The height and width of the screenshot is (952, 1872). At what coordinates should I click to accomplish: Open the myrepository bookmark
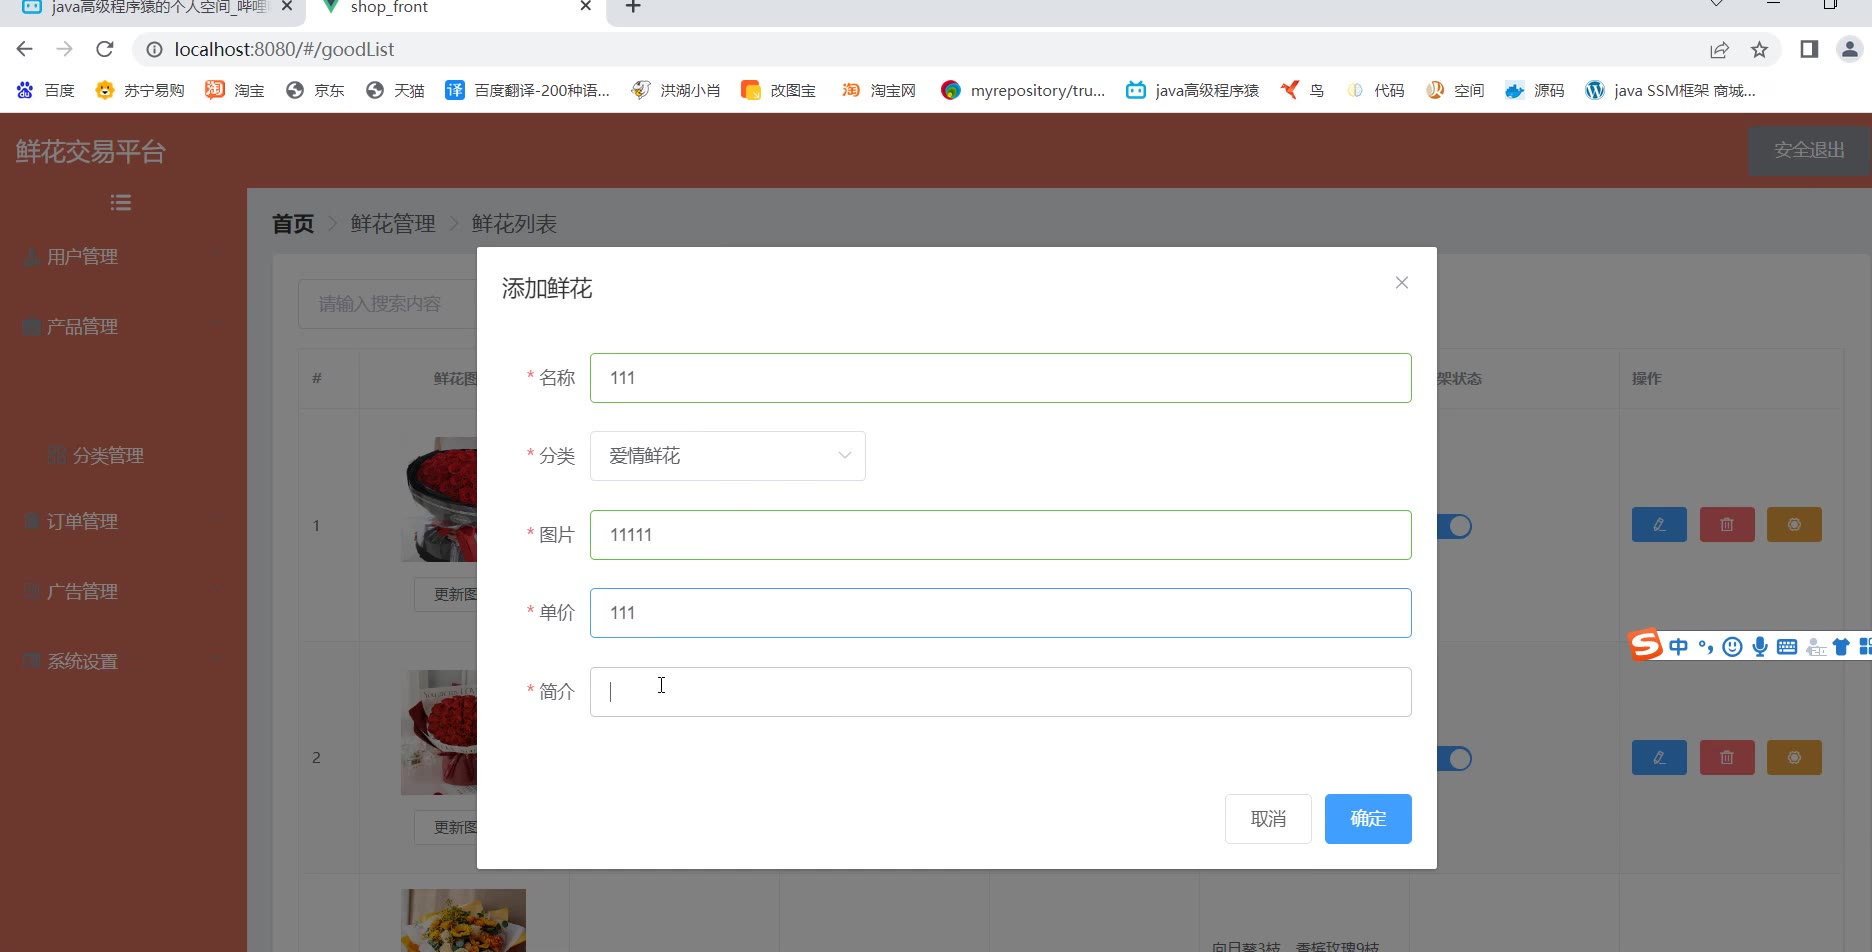pyautogui.click(x=1023, y=90)
